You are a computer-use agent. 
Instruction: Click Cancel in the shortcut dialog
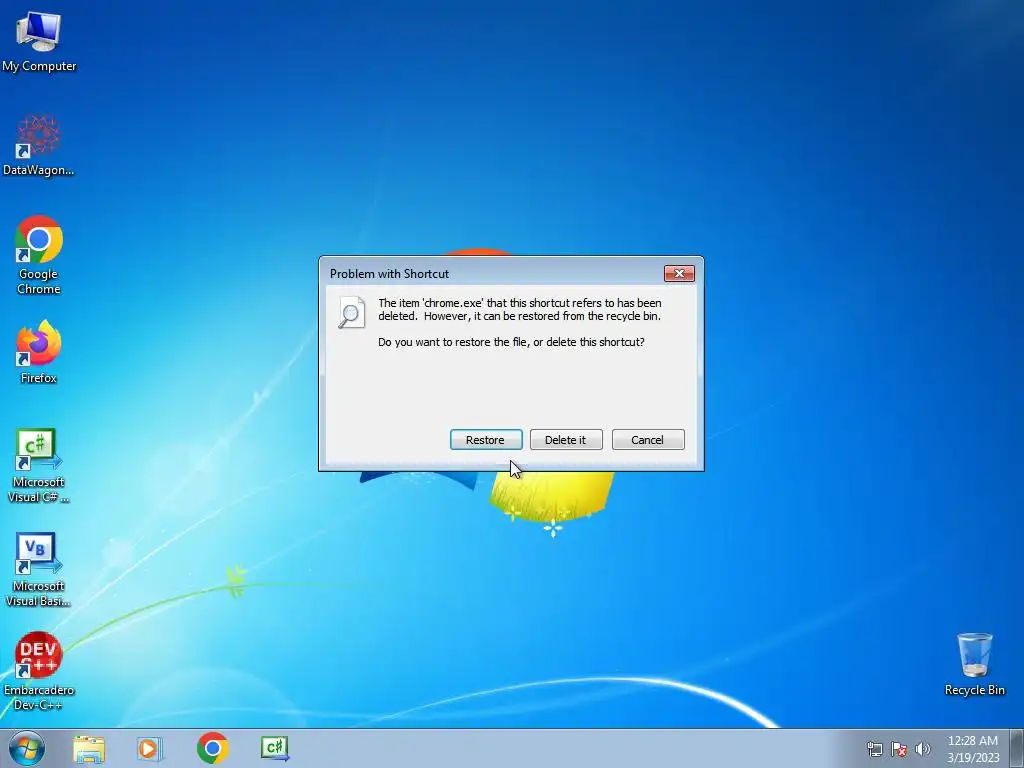[648, 440]
